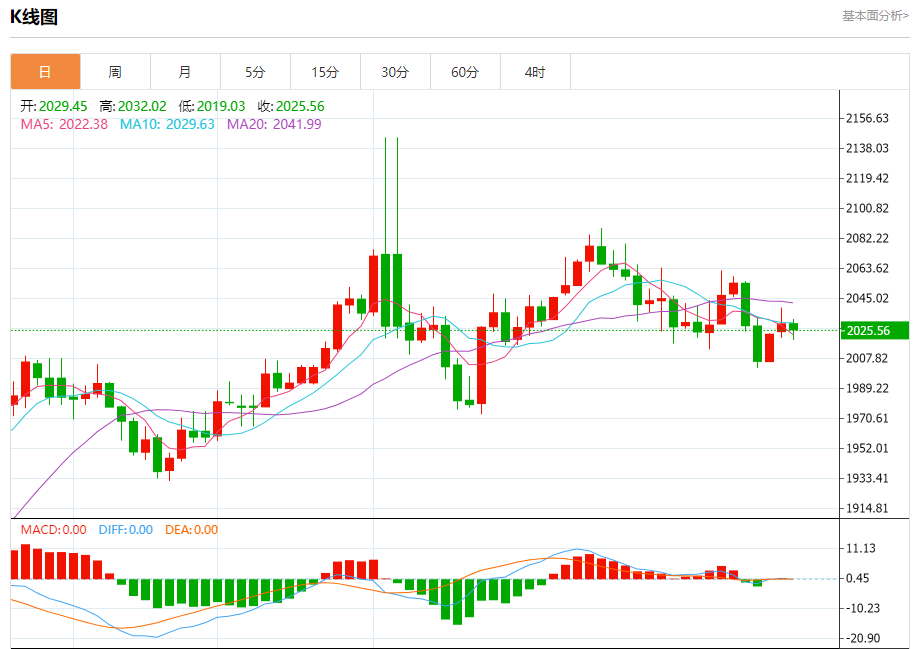Click the -20.90 MACD axis label

862,638
